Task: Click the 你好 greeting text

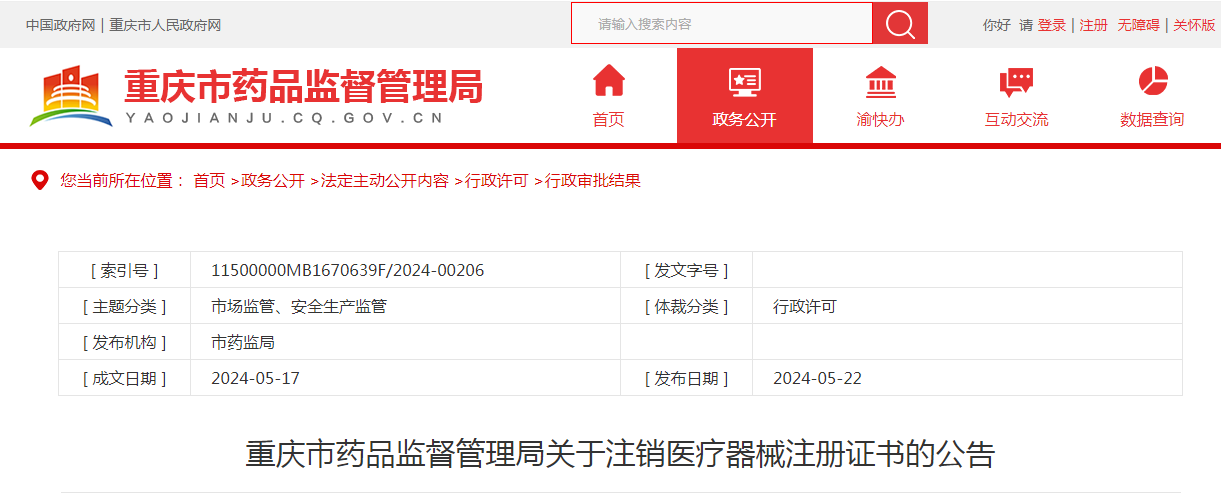Action: (997, 25)
